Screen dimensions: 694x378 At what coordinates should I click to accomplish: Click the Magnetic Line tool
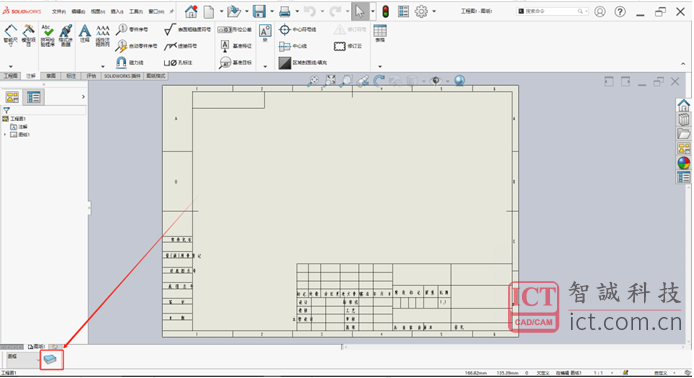coord(130,62)
